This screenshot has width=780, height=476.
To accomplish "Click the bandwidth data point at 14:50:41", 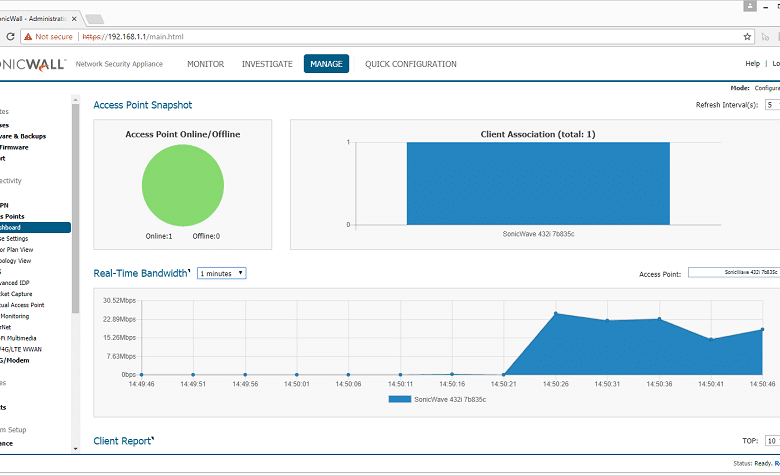I will click(x=711, y=339).
